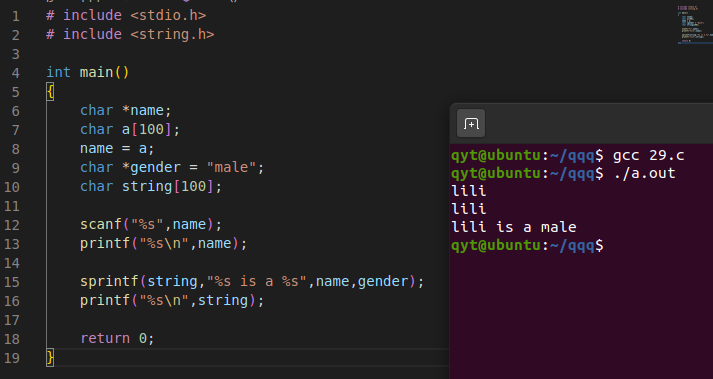Click '*name;' declaration on line 6

(146, 110)
